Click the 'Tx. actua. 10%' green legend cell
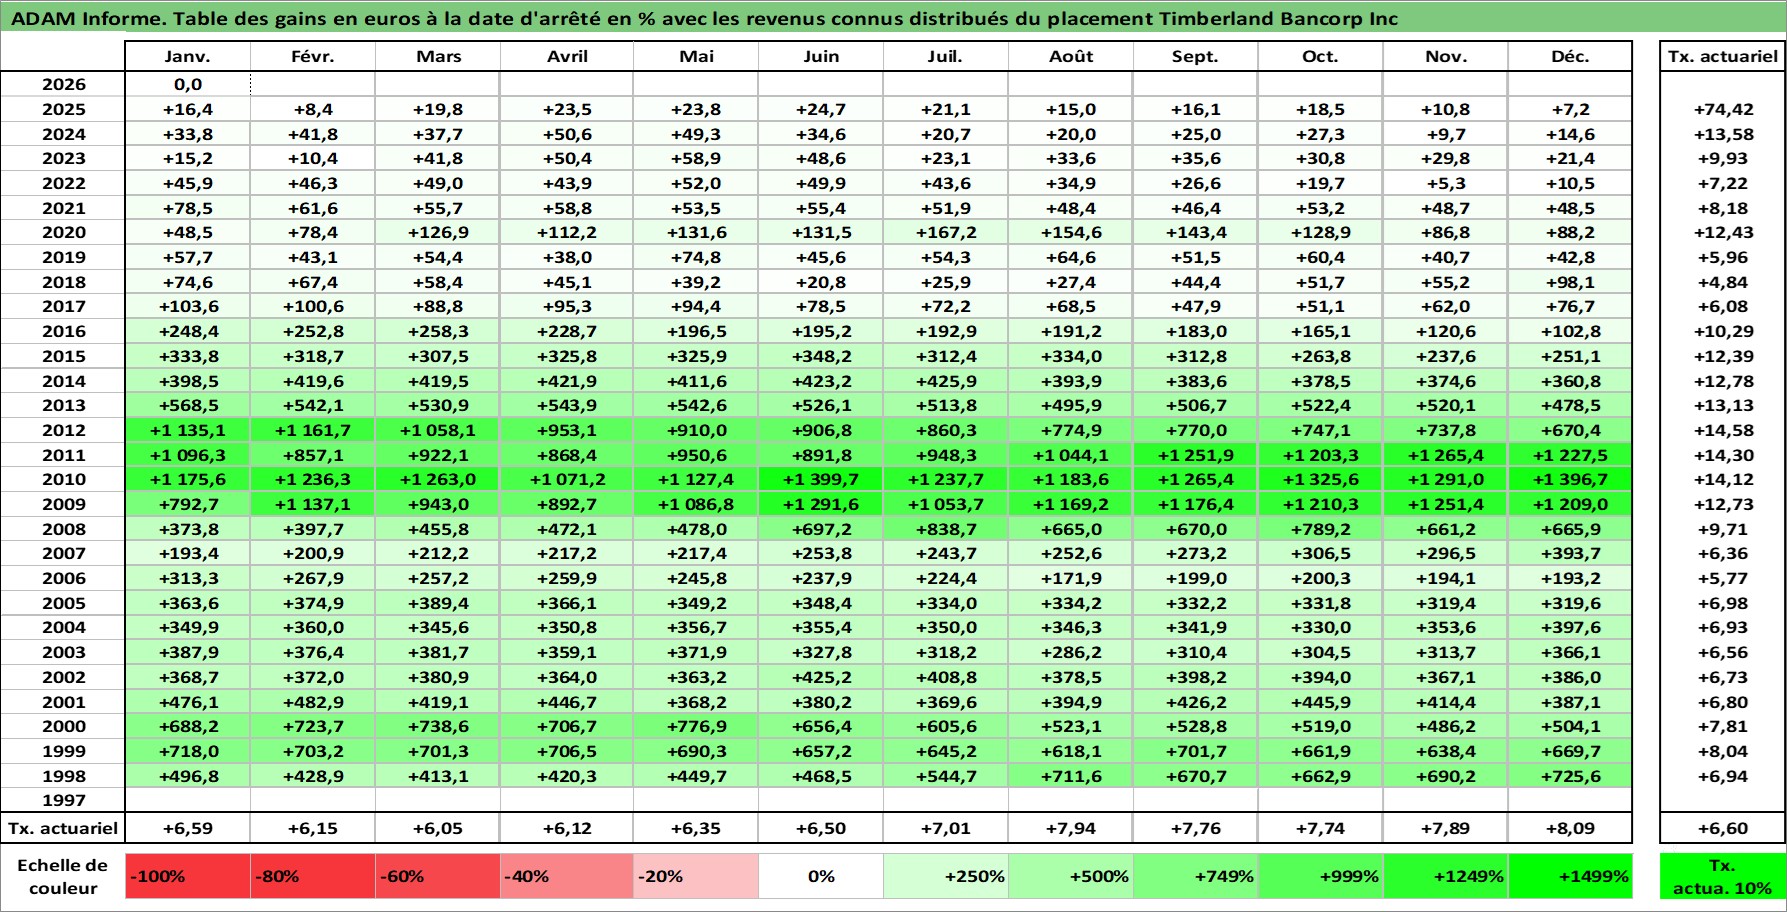 coord(1722,876)
